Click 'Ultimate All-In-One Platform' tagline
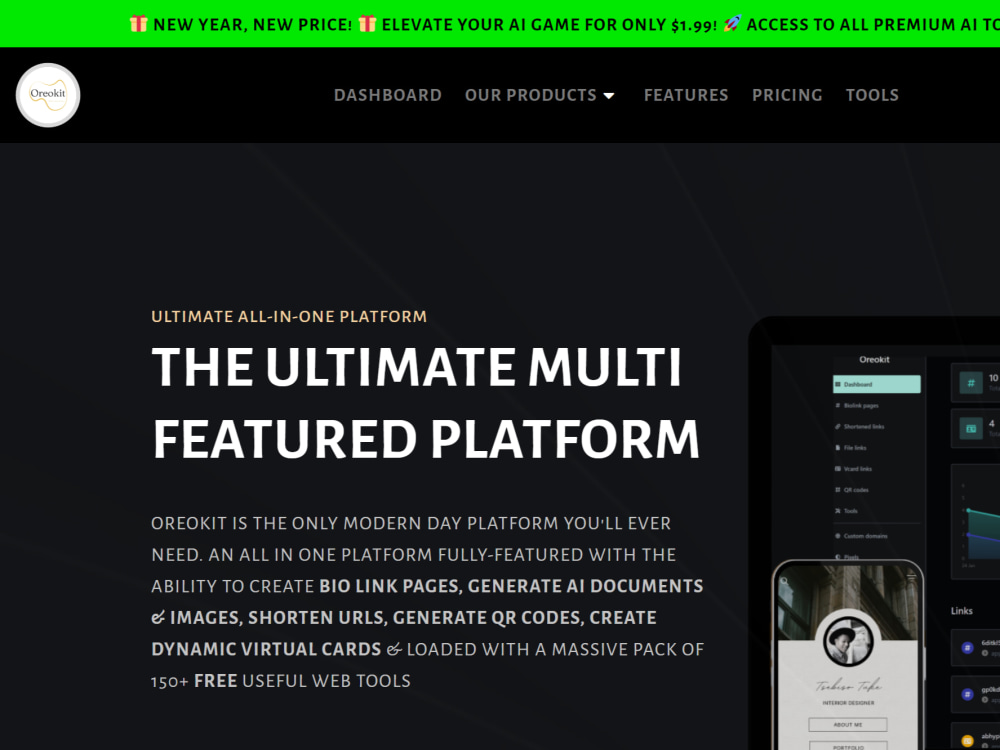This screenshot has width=1000, height=750. pos(289,316)
